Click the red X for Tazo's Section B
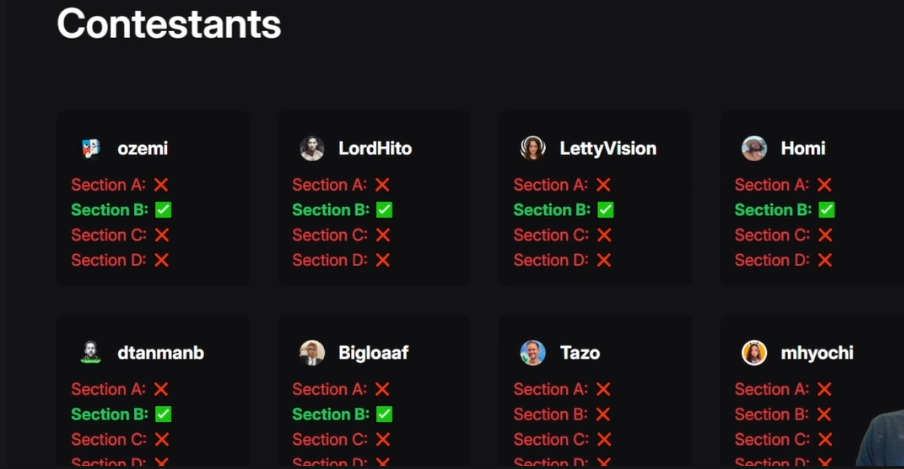 click(x=604, y=414)
